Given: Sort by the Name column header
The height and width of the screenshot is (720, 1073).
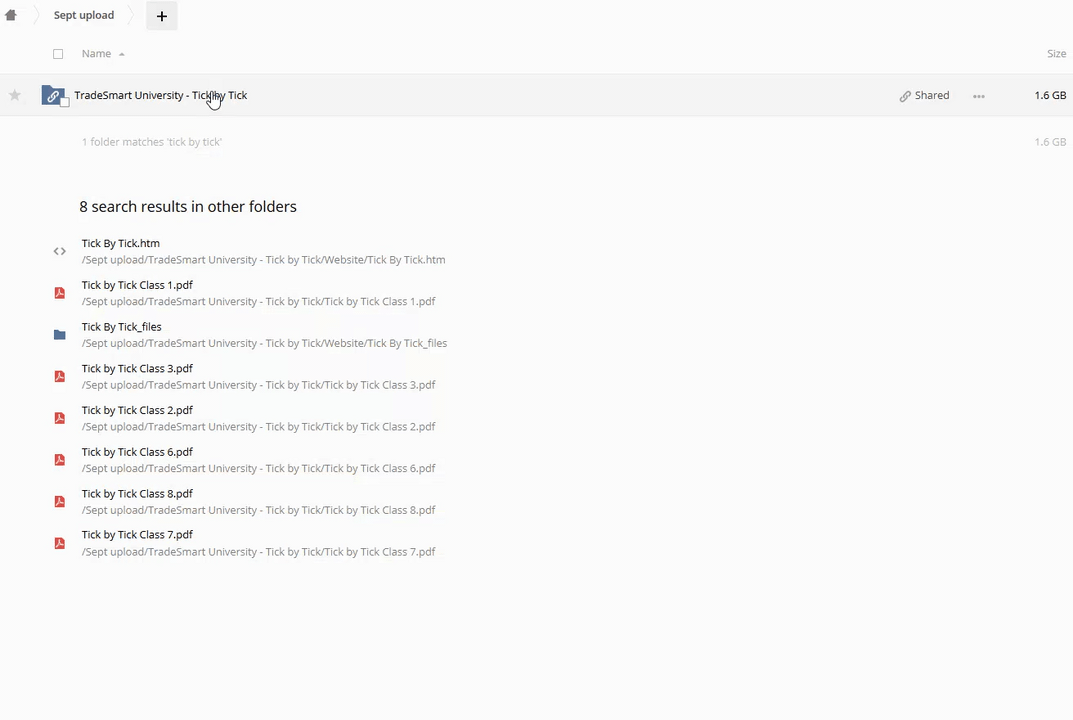Looking at the screenshot, I should click(97, 54).
